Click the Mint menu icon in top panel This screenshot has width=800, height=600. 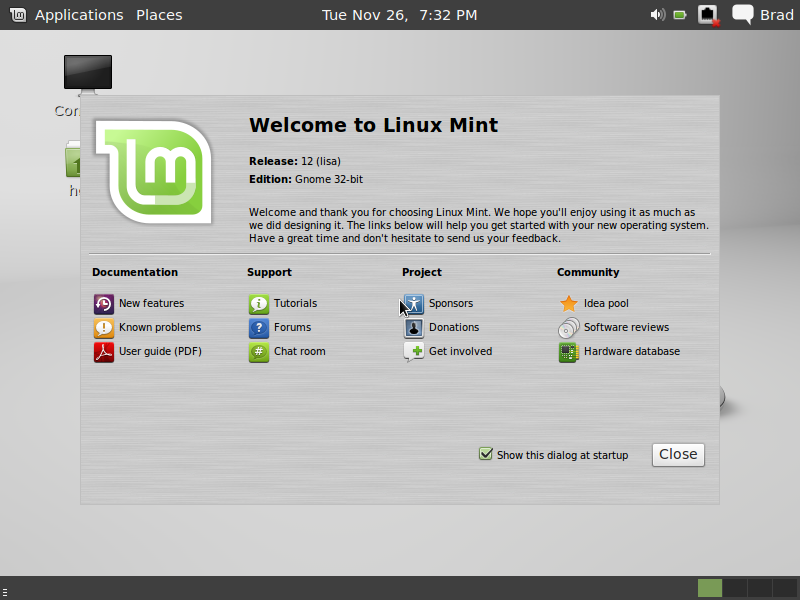(x=18, y=15)
